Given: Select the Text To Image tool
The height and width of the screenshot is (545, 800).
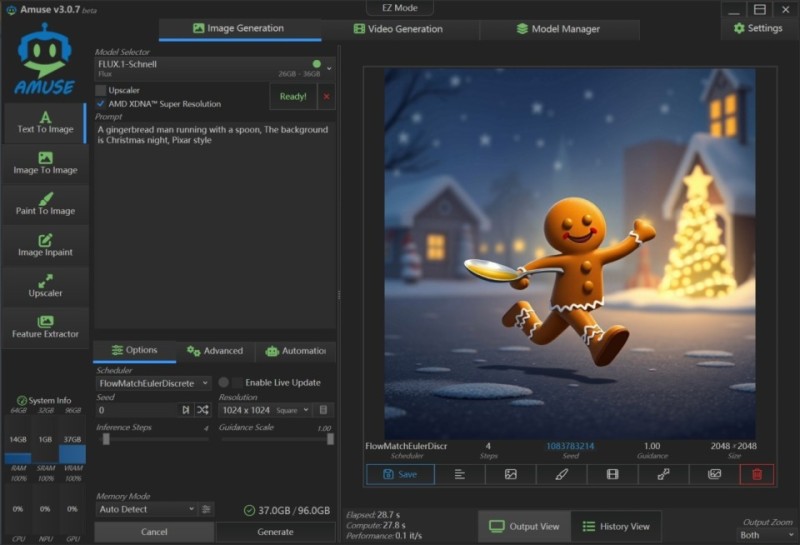Looking at the screenshot, I should pos(45,123).
